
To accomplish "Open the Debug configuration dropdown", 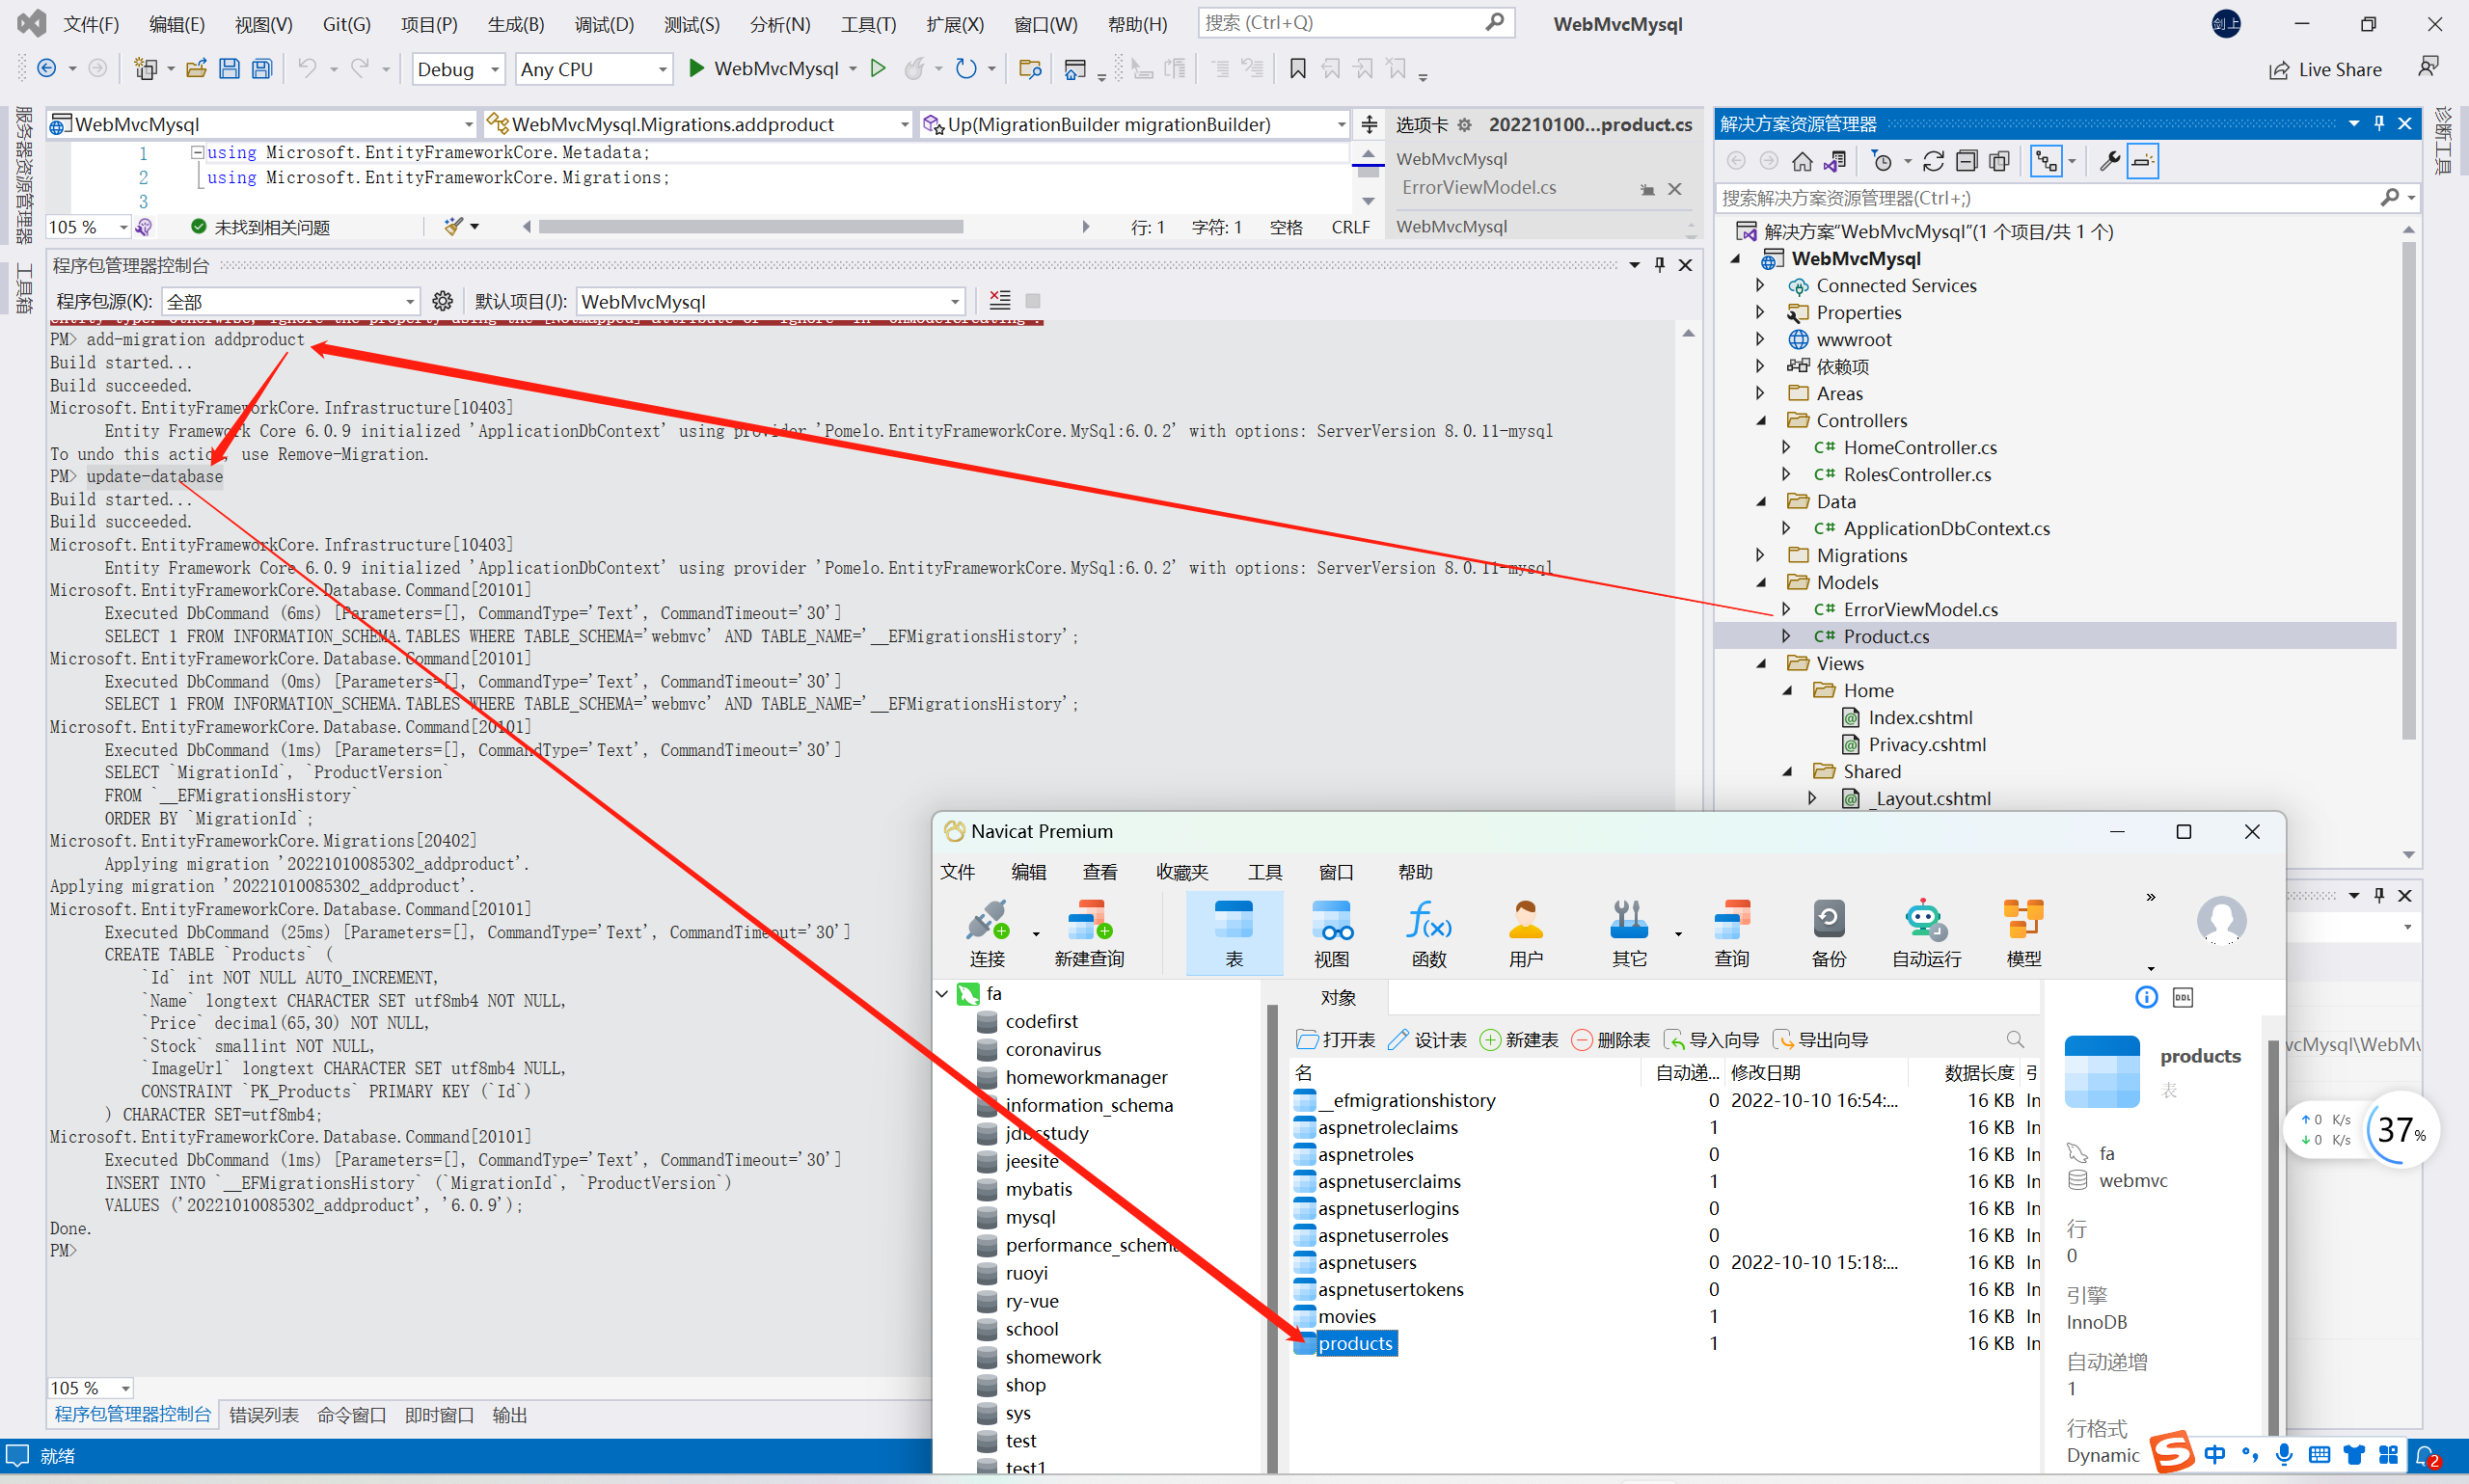I will (x=458, y=69).
